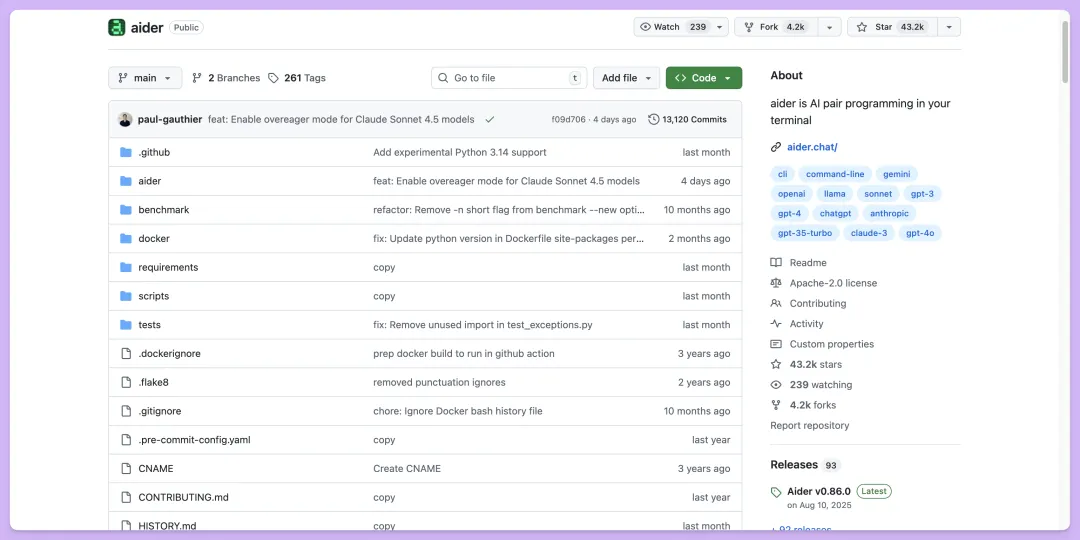The height and width of the screenshot is (540, 1080).
Task: Click the eye icon next to 239 watching
Action: [776, 384]
